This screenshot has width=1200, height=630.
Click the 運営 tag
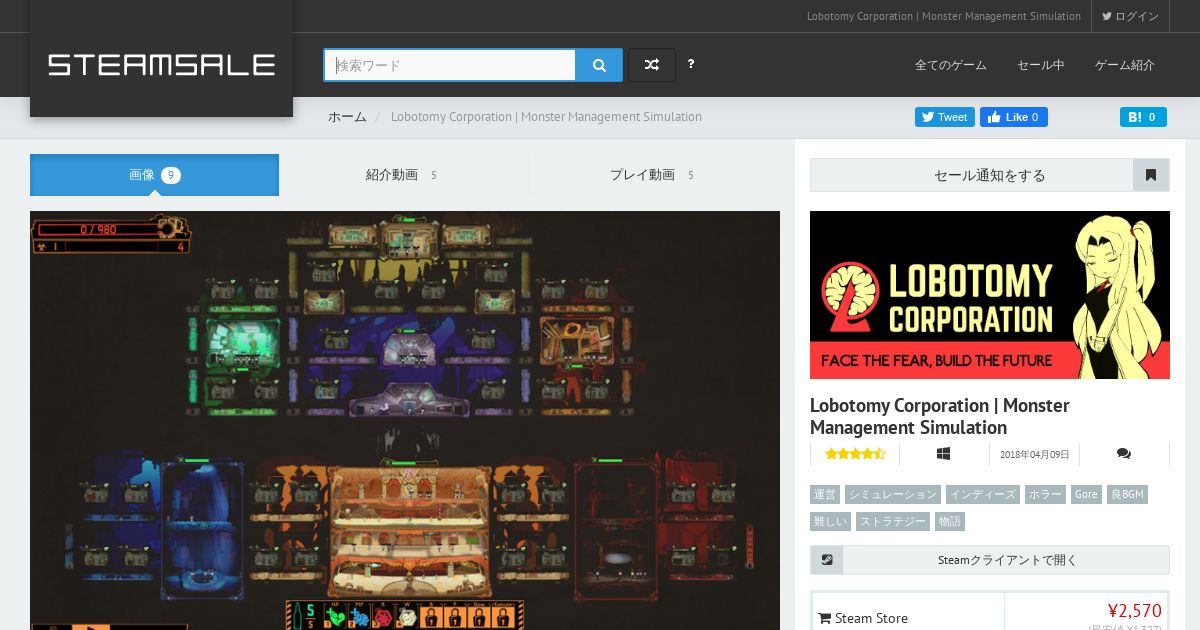pyautogui.click(x=825, y=494)
